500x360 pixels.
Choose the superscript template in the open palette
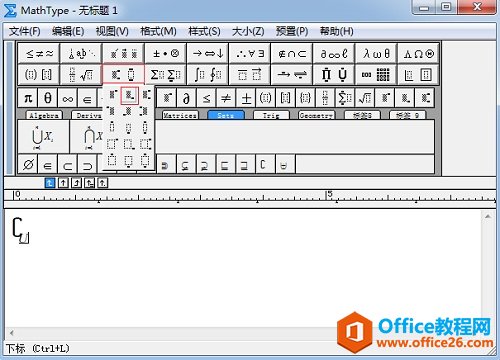click(x=113, y=95)
